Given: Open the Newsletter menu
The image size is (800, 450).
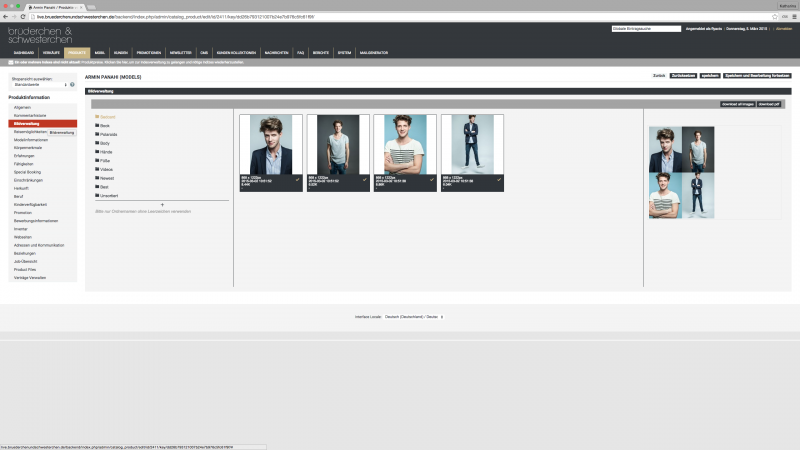Looking at the screenshot, I should click(181, 53).
